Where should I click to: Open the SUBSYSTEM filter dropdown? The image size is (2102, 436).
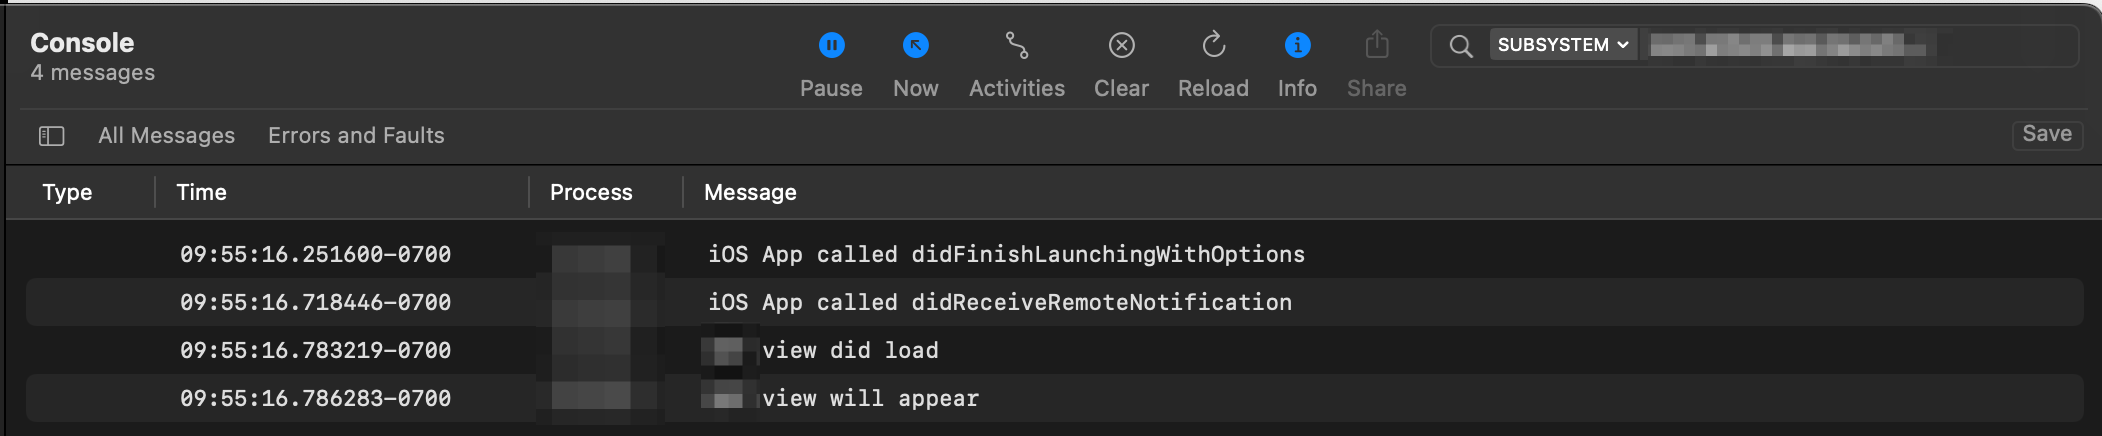coord(1563,45)
